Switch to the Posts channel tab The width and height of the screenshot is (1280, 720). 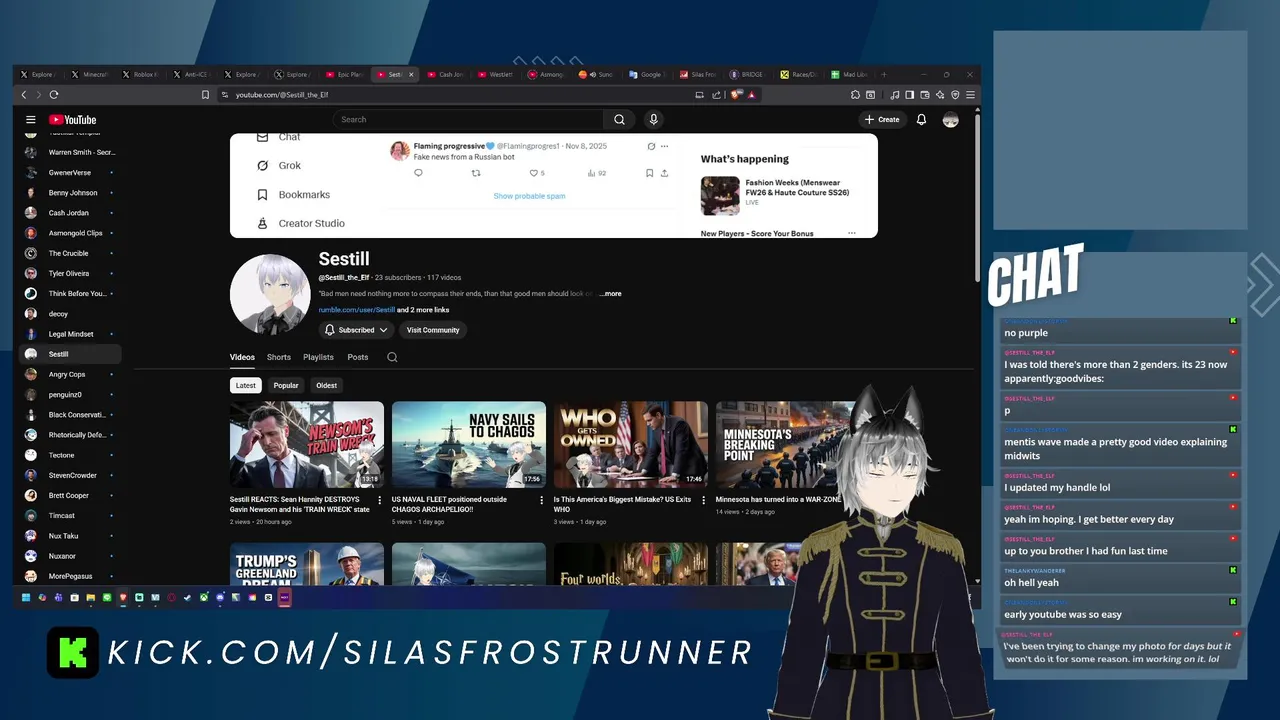click(358, 357)
